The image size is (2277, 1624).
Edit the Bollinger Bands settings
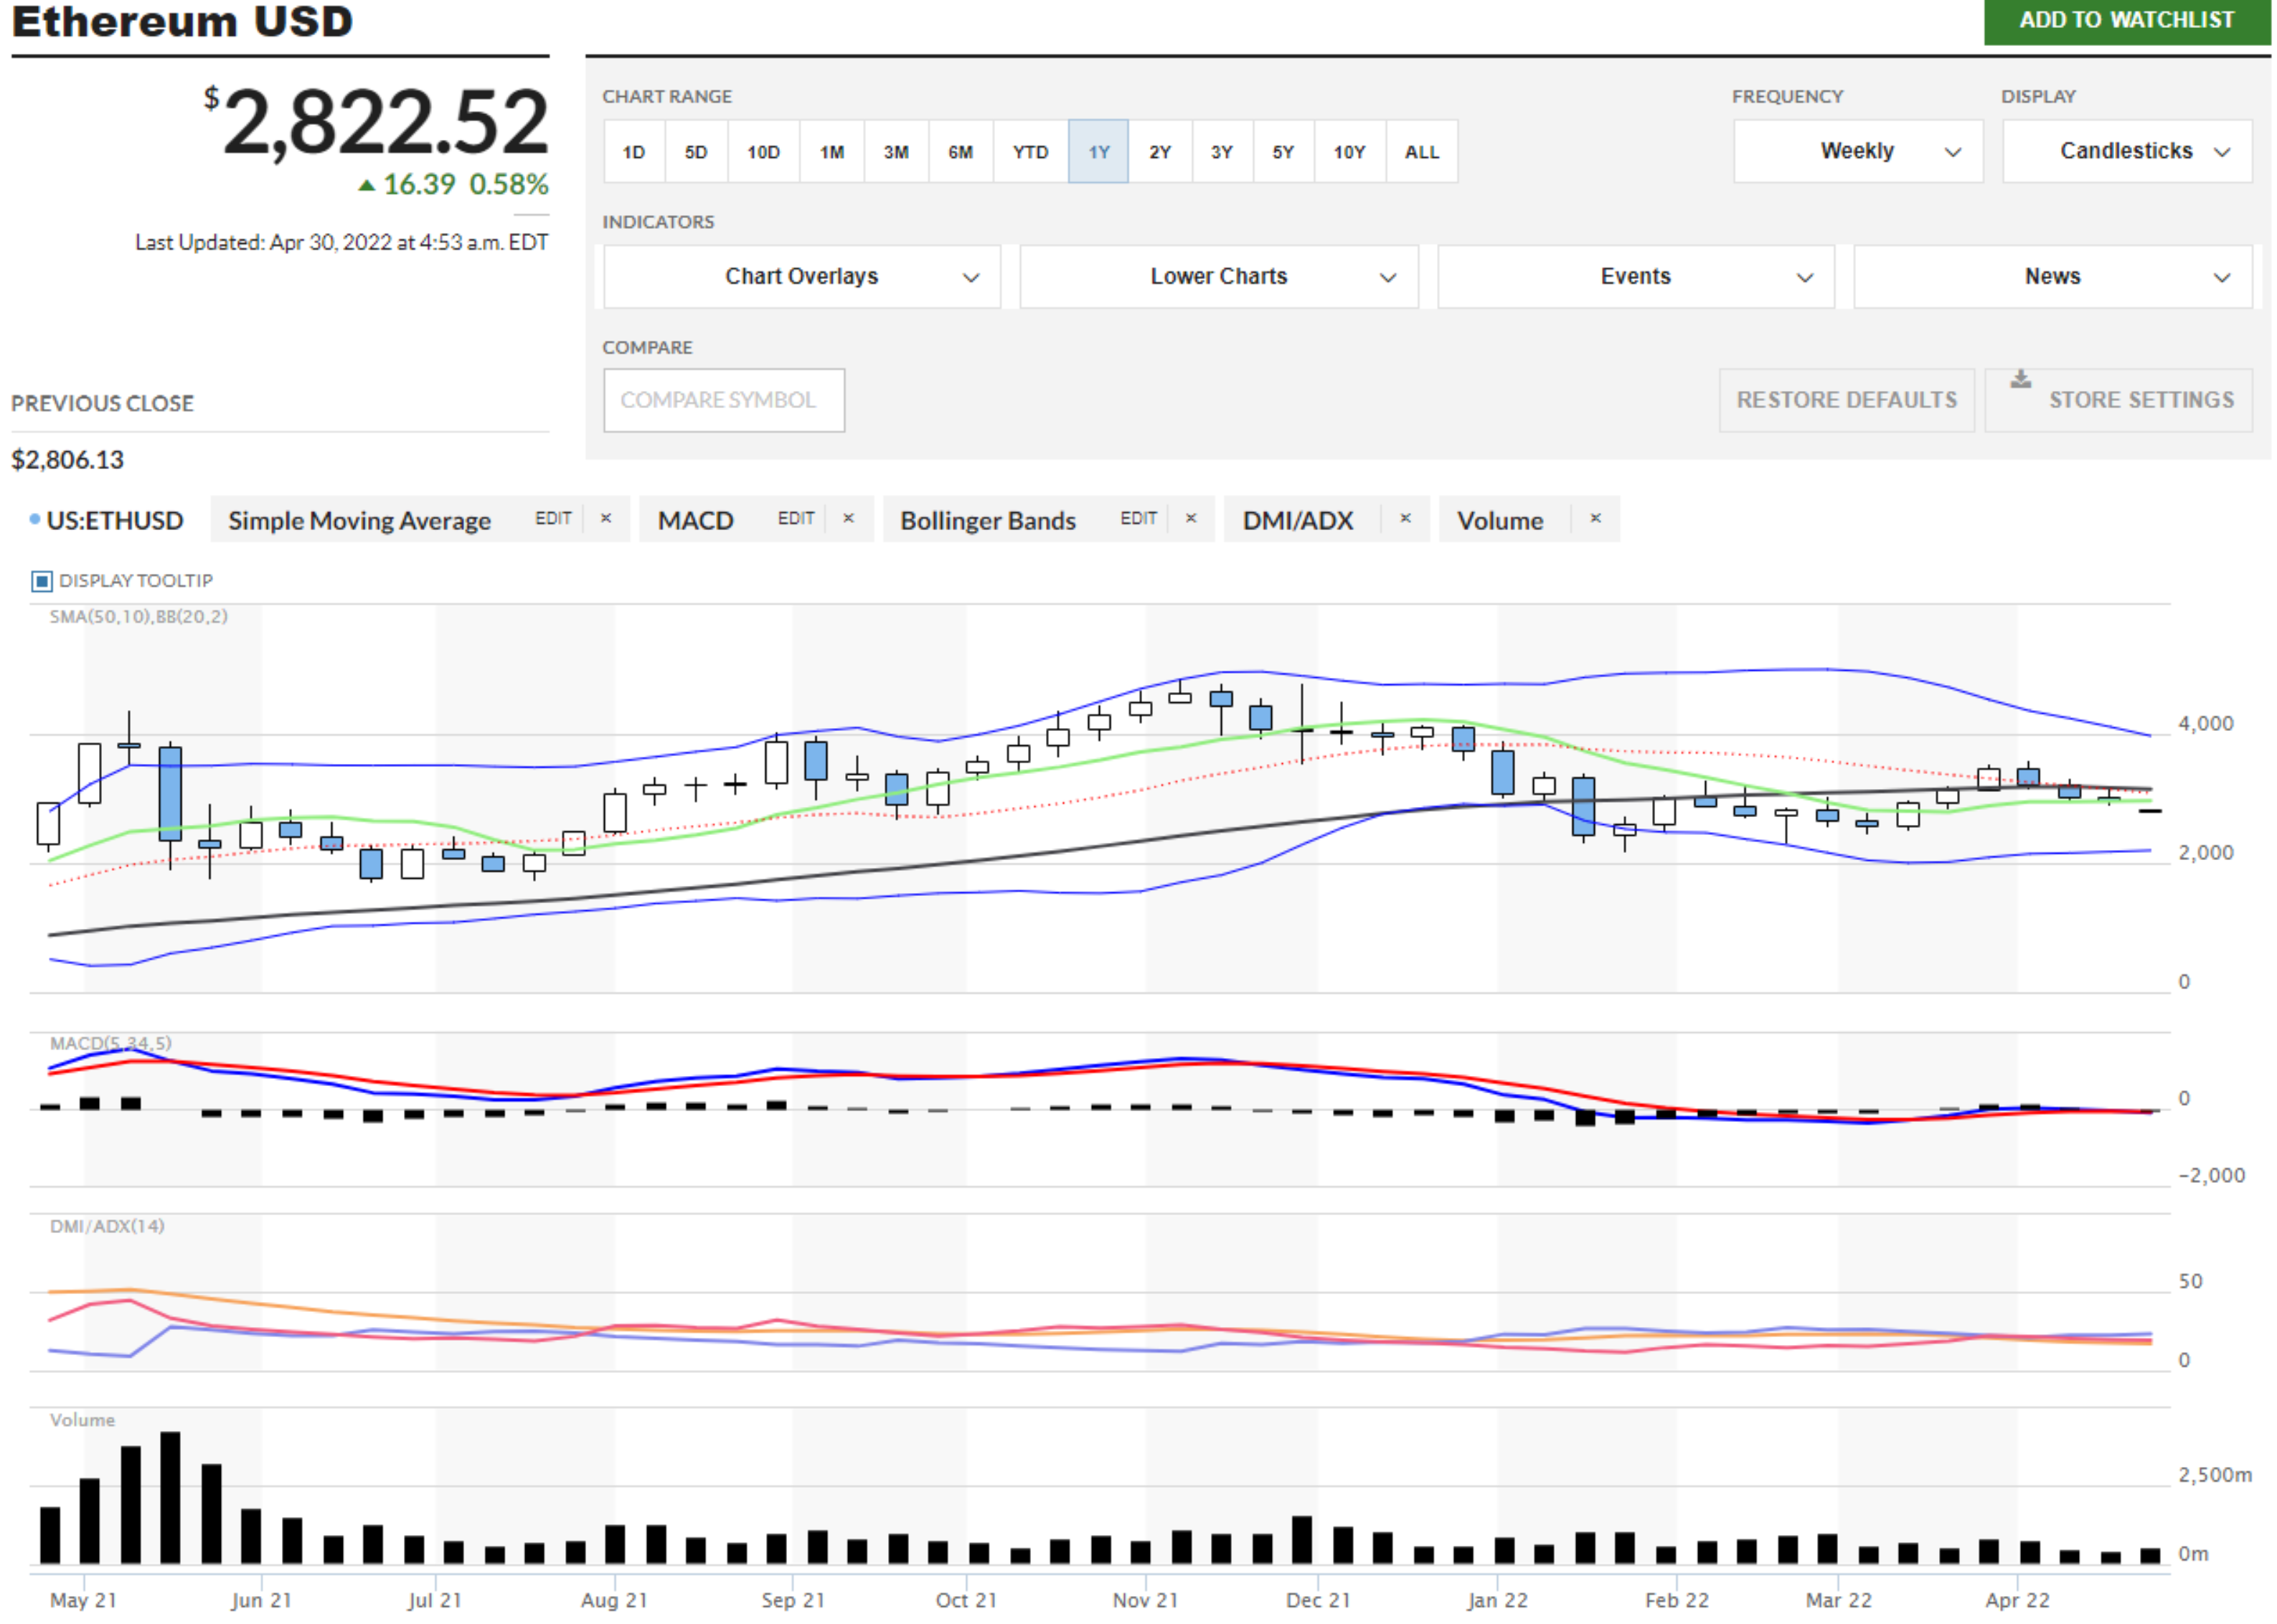click(1139, 519)
